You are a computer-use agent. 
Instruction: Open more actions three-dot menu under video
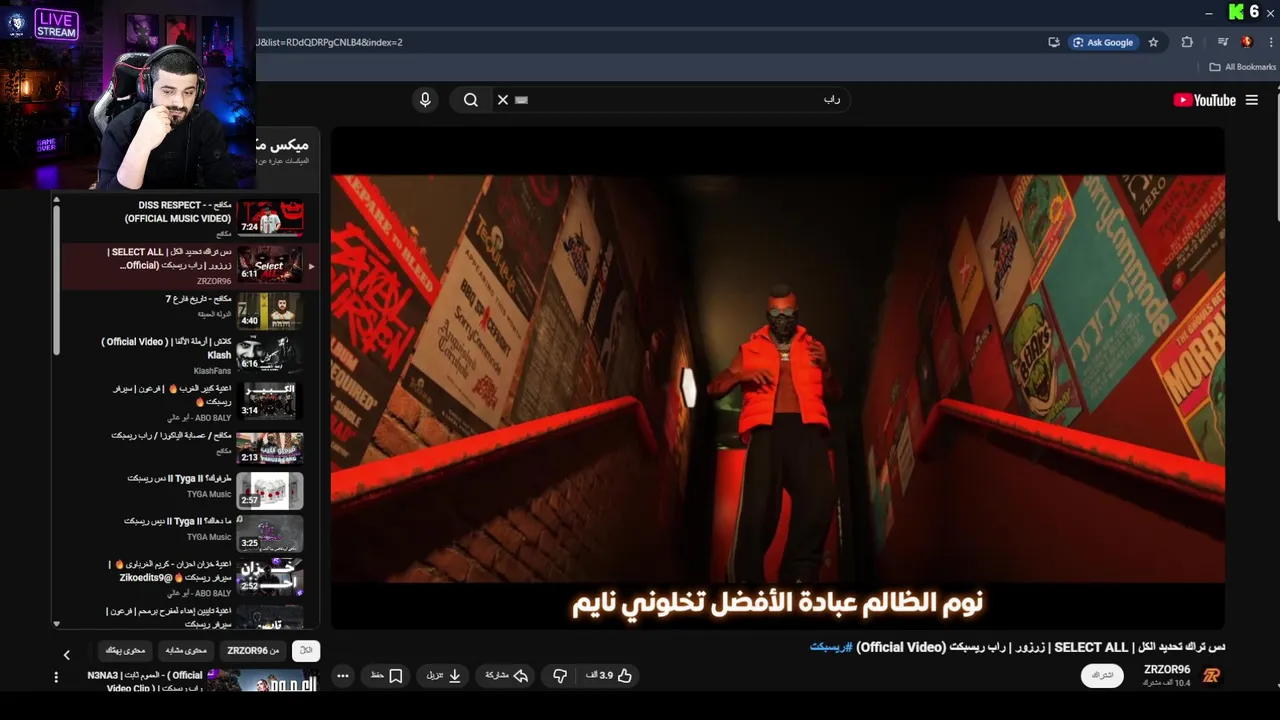pos(343,676)
